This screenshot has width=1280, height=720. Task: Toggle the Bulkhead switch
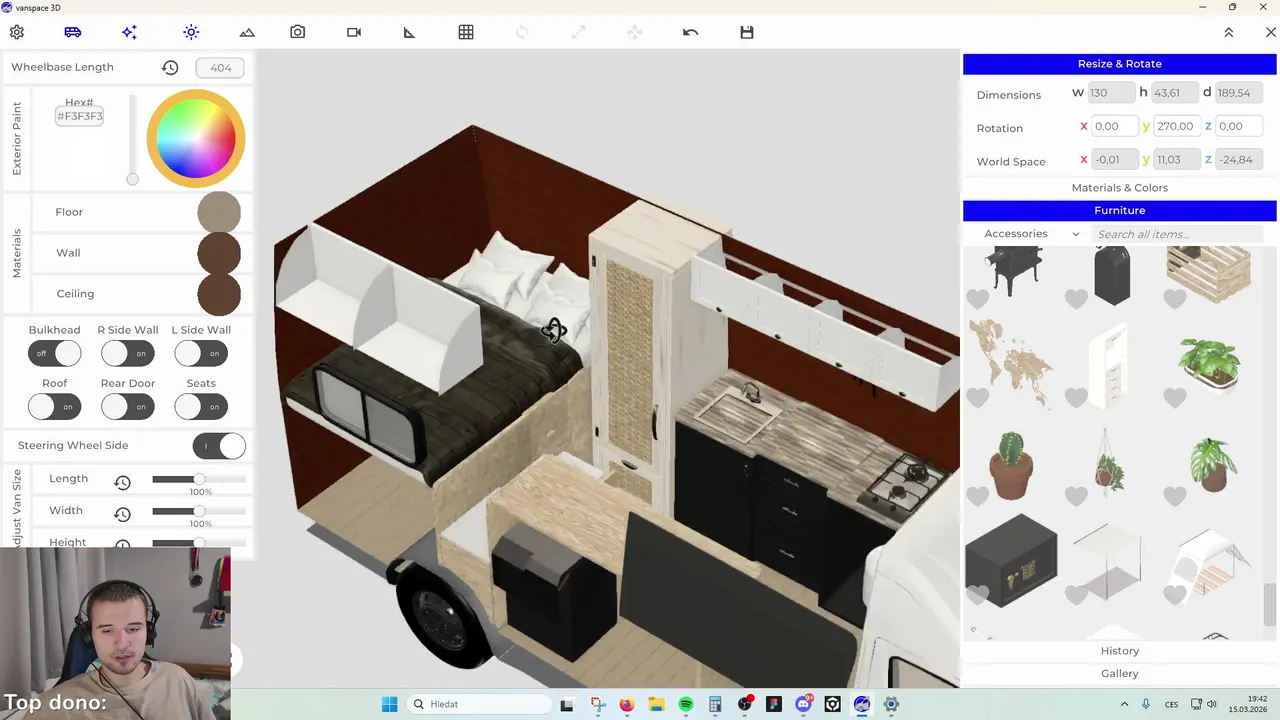click(x=54, y=353)
